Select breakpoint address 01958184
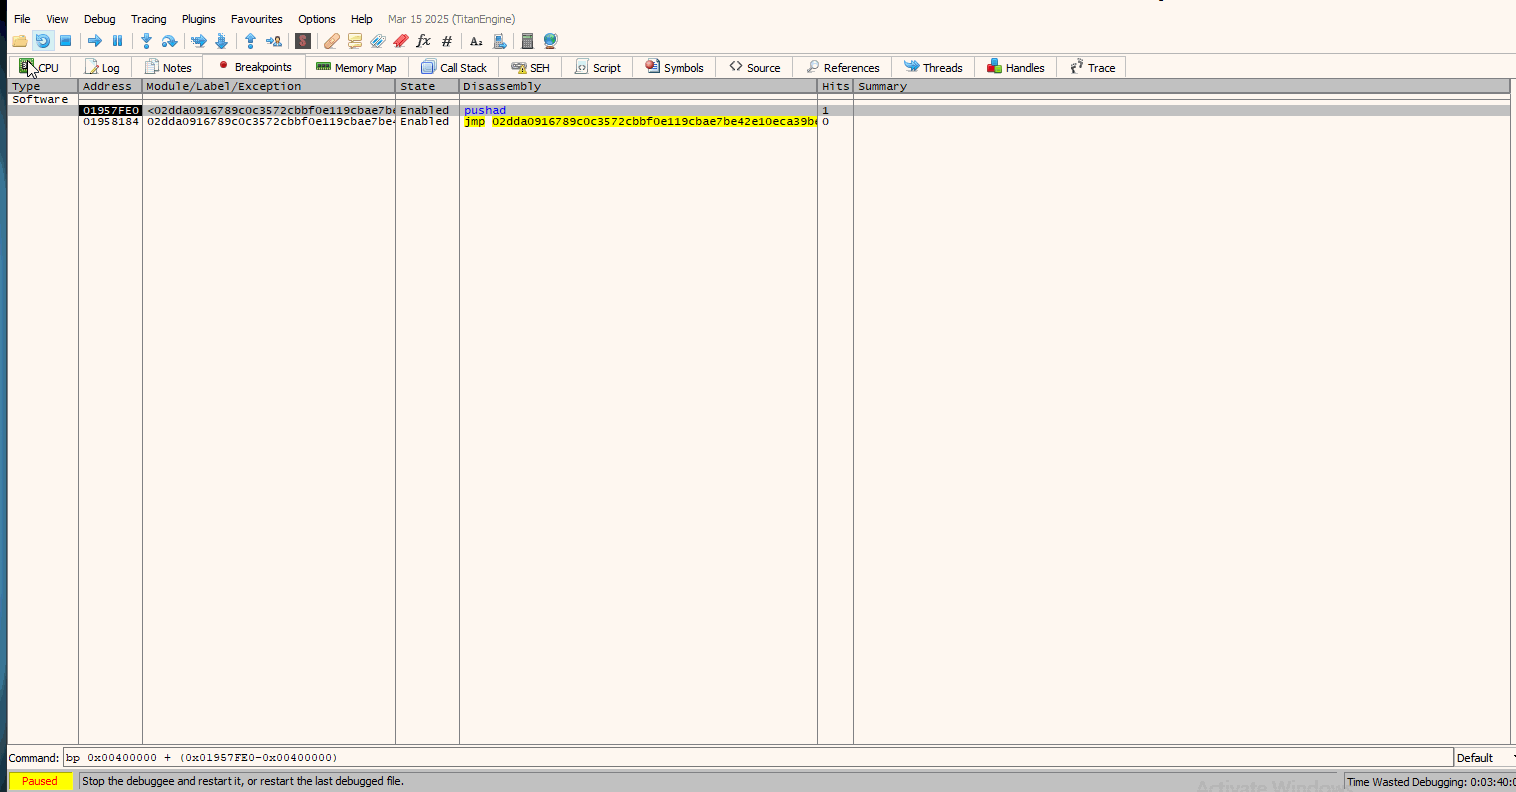This screenshot has width=1516, height=792. [110, 121]
